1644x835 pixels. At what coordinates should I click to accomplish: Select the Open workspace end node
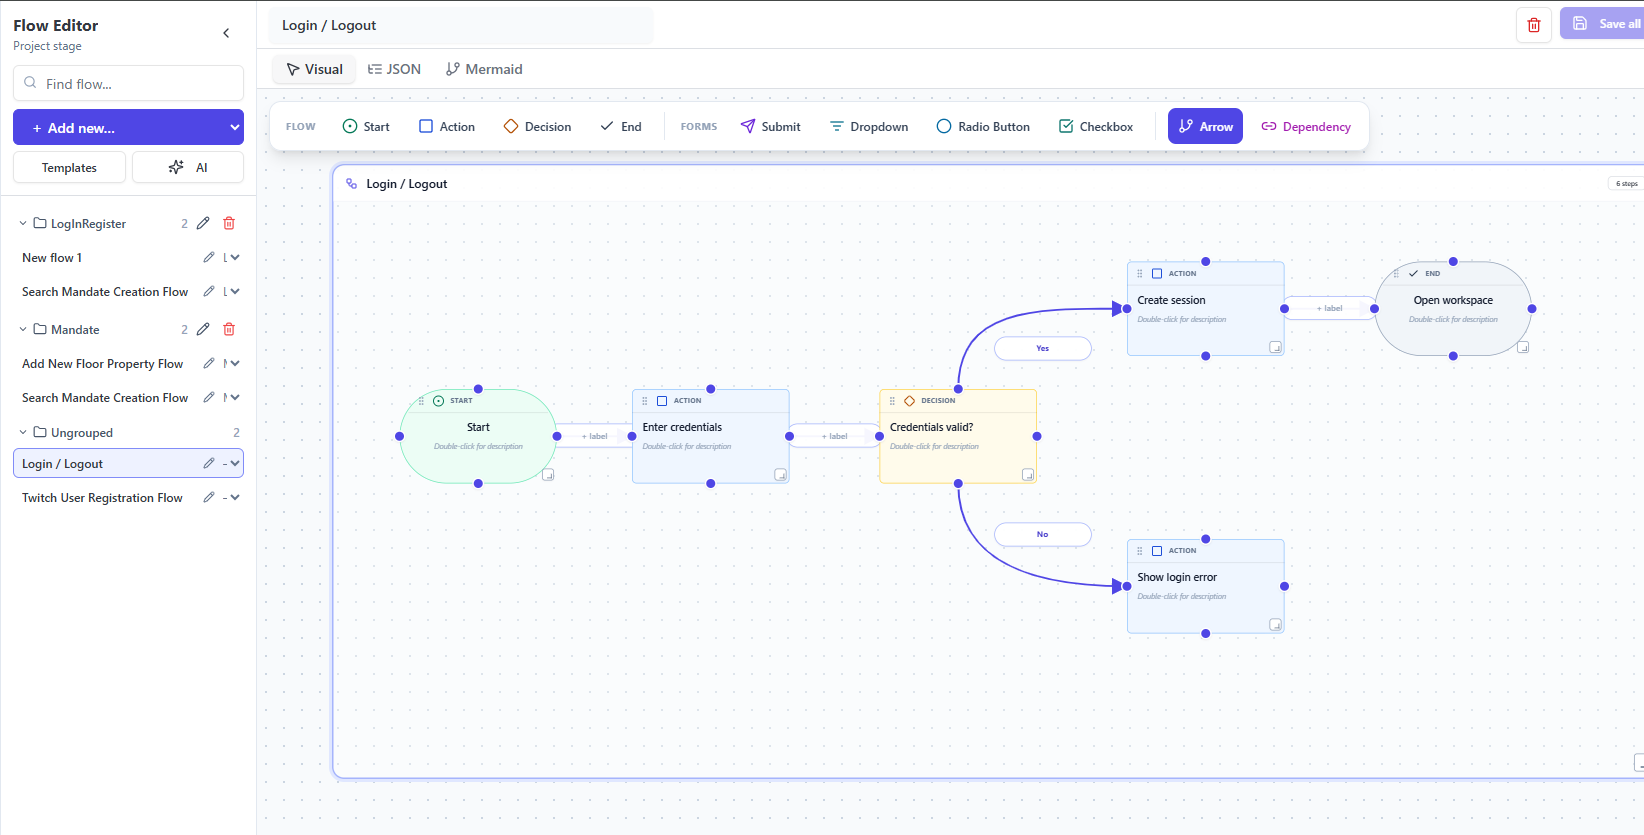coord(1453,309)
